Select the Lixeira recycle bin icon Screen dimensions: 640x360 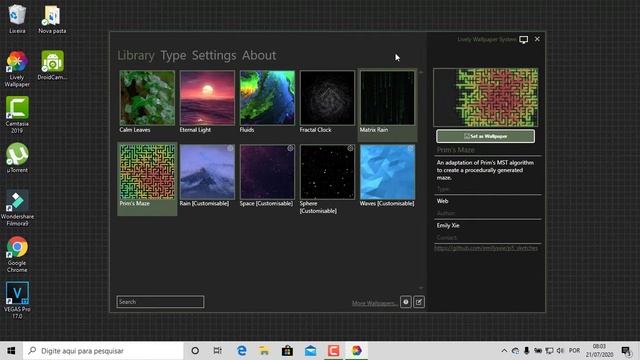(17, 19)
